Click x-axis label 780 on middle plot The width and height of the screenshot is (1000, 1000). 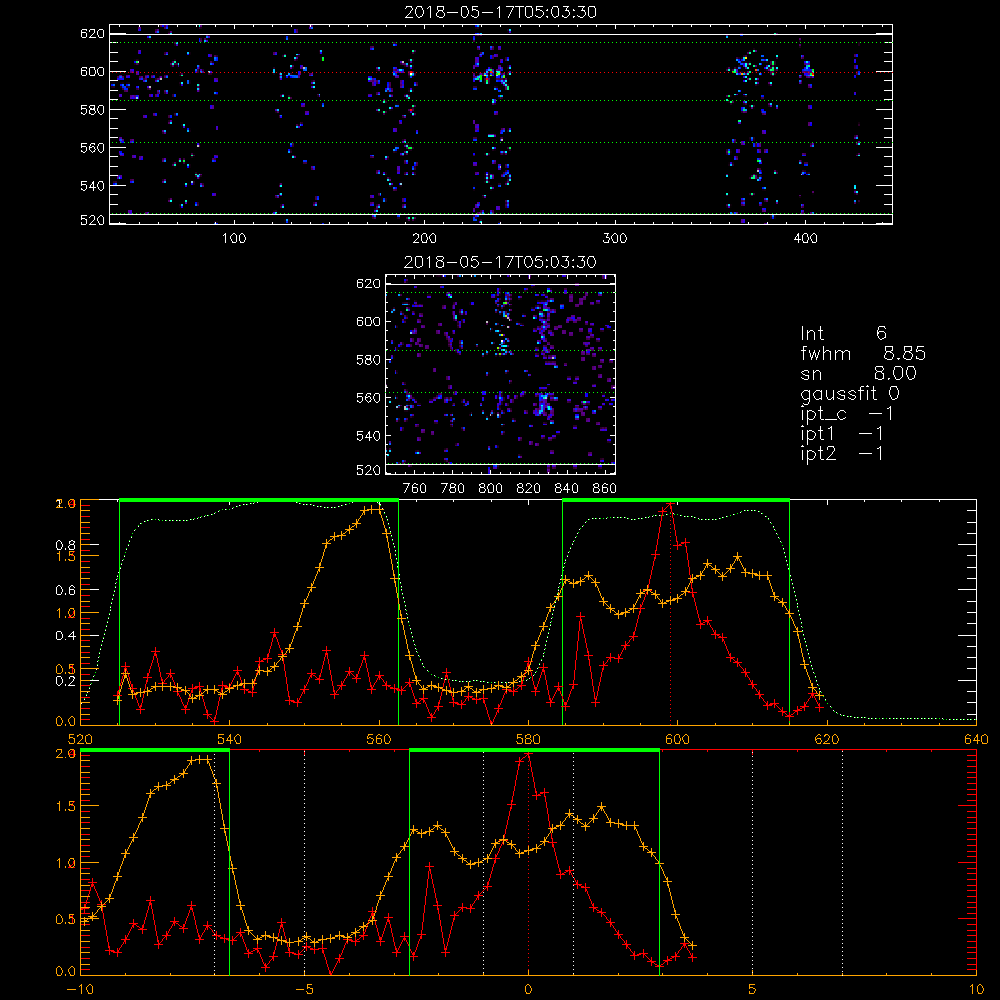(x=453, y=489)
